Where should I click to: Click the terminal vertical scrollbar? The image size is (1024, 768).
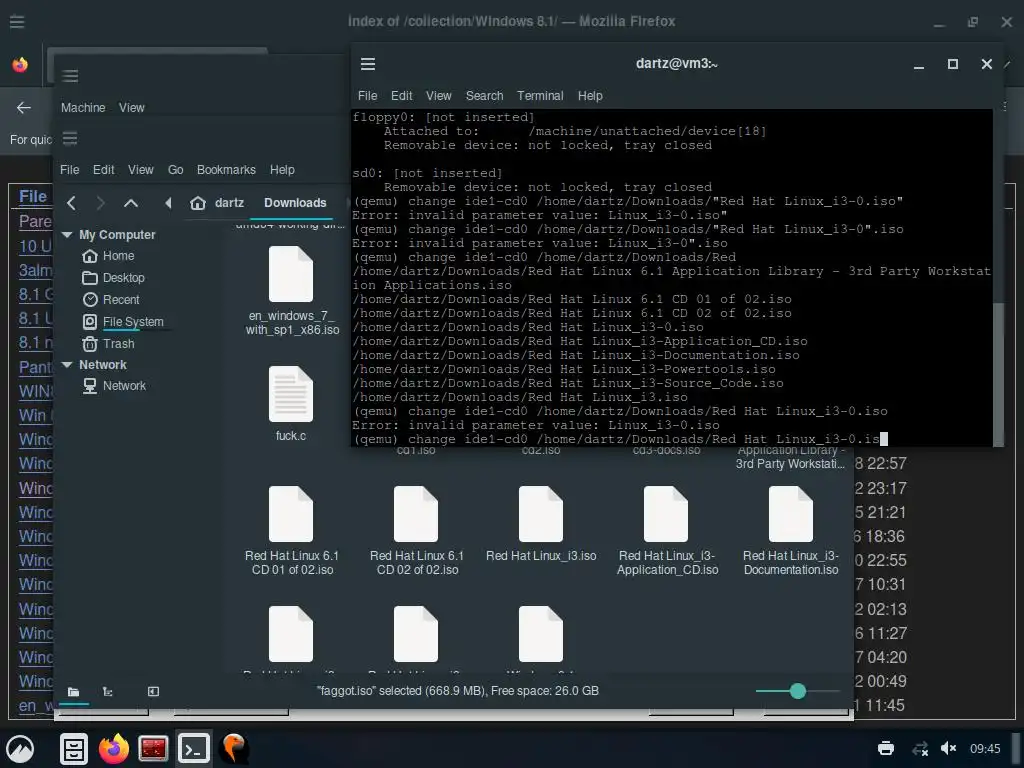(x=998, y=374)
